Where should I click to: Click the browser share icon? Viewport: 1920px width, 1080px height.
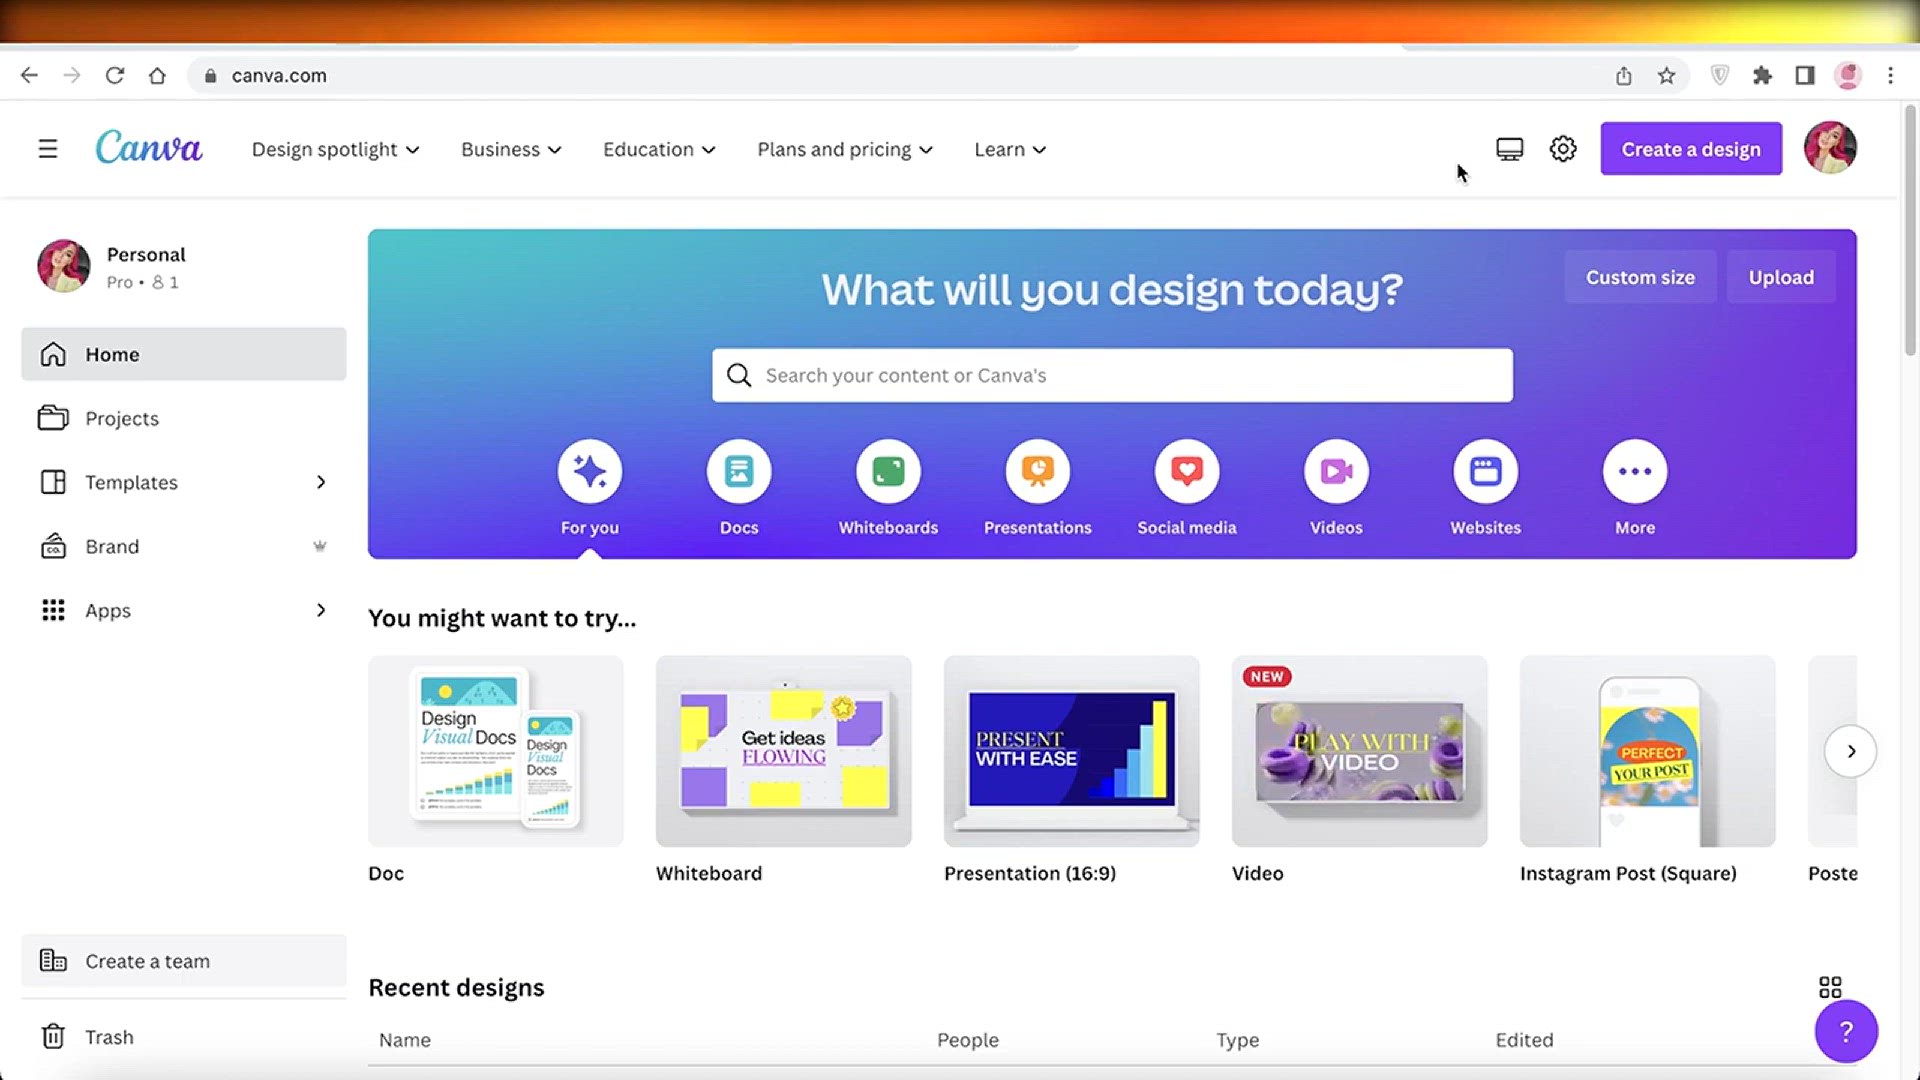click(1624, 75)
